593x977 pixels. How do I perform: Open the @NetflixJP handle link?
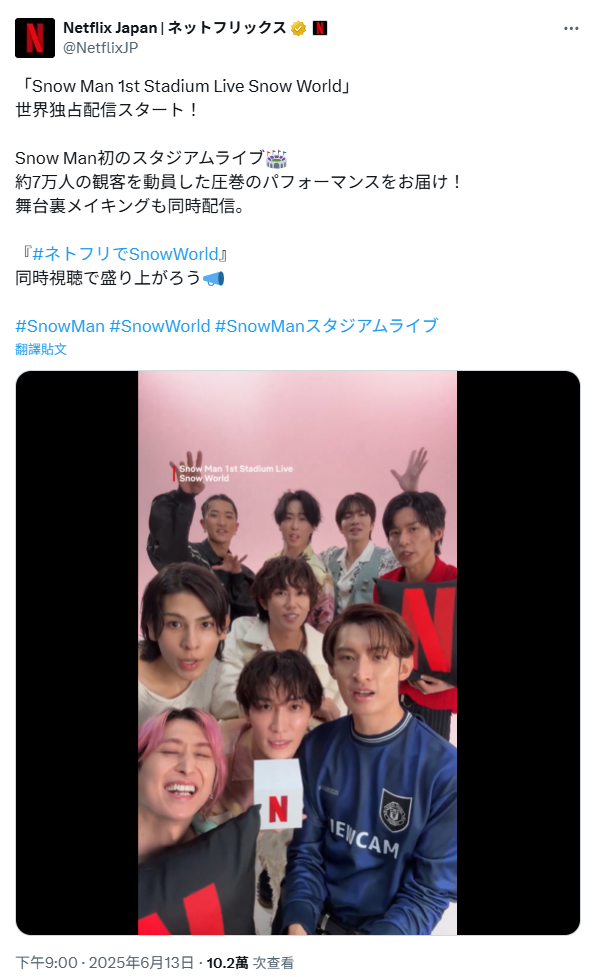point(100,48)
